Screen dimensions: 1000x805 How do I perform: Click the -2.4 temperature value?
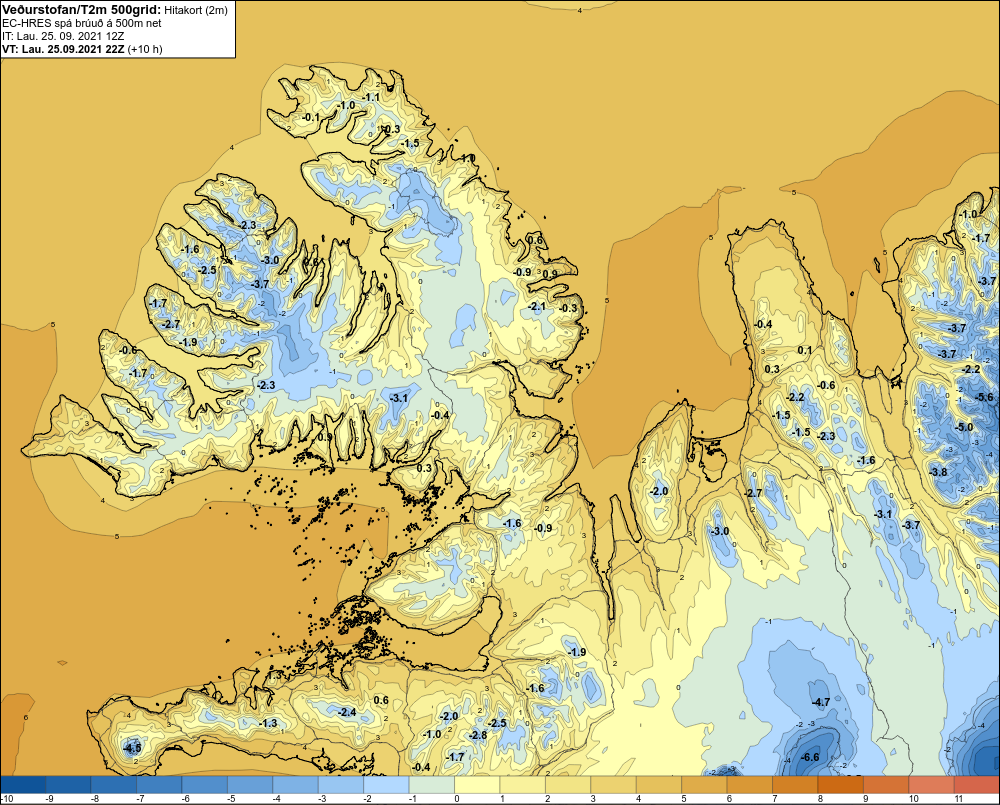click(x=347, y=712)
